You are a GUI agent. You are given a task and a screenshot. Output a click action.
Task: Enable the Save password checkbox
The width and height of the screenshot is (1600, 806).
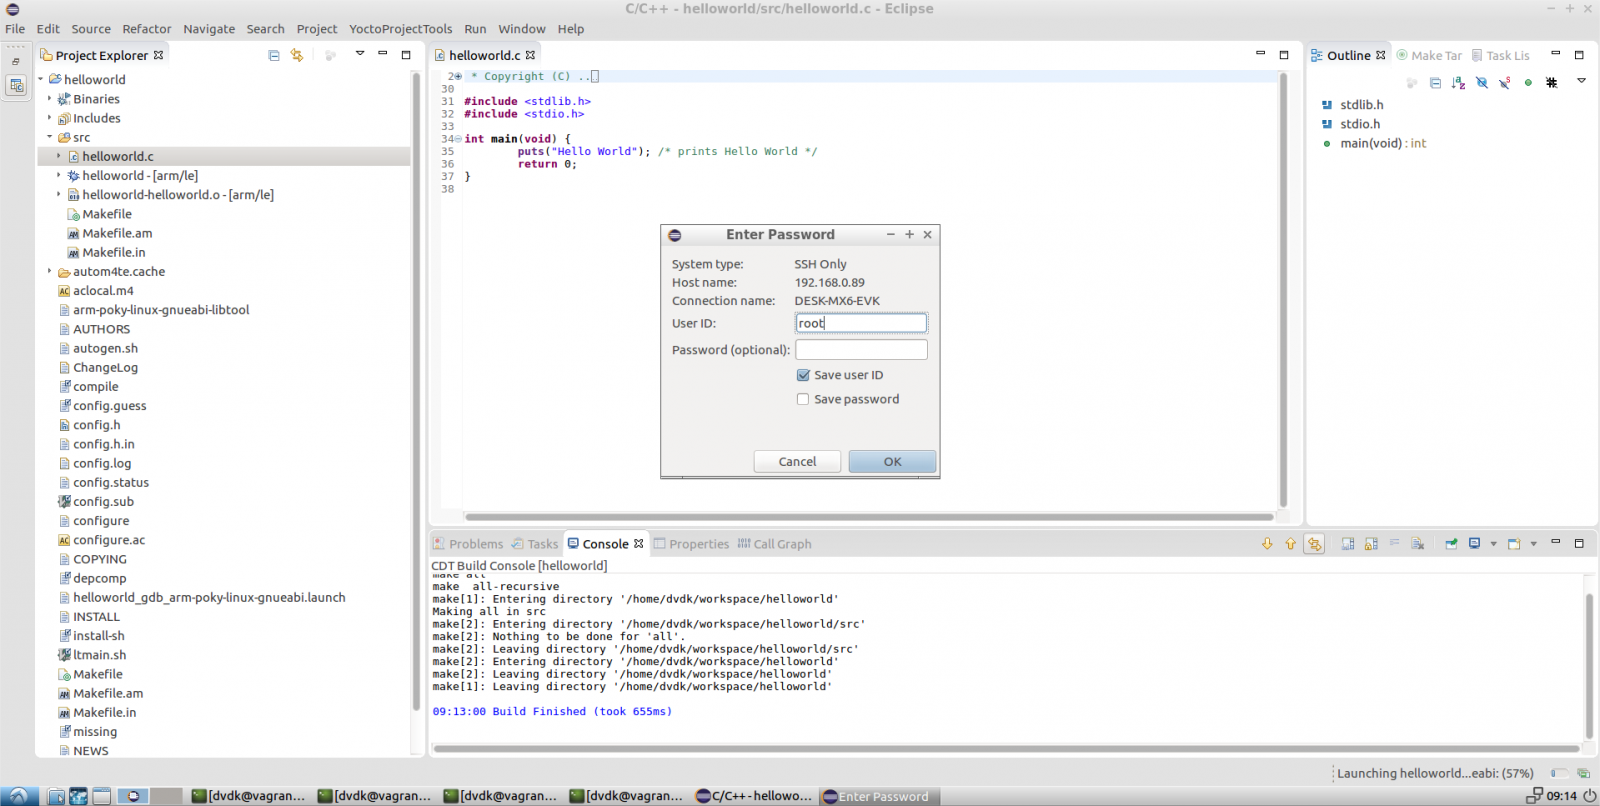point(803,400)
